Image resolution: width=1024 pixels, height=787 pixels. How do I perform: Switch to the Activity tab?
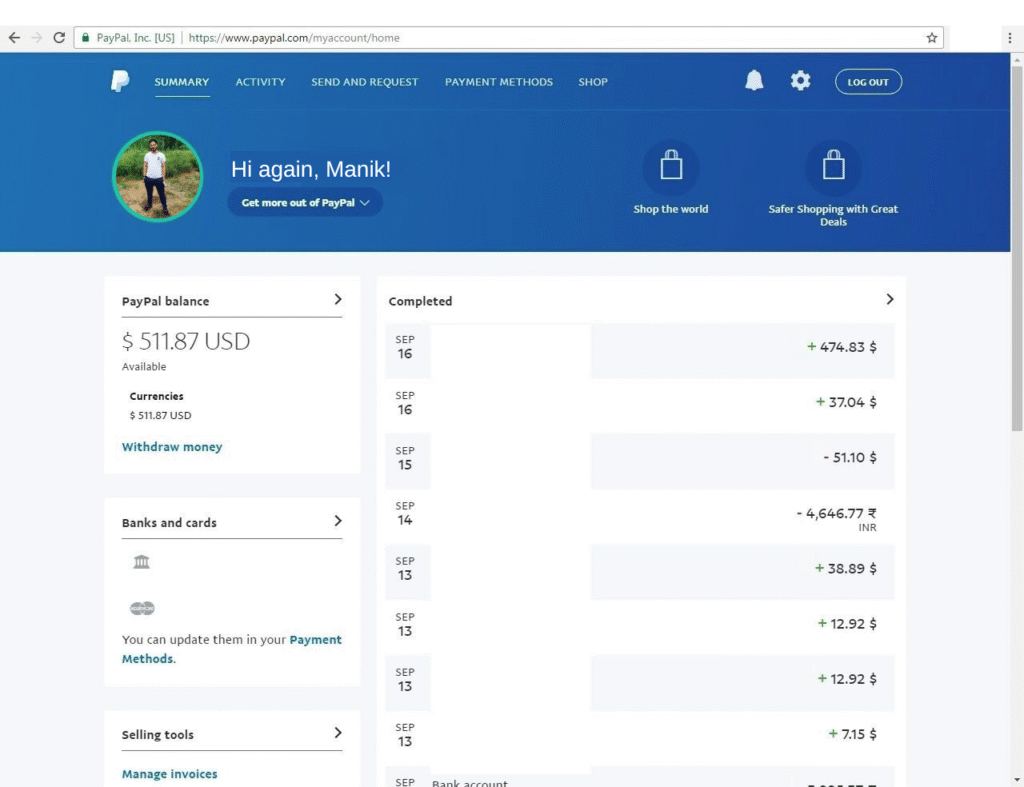click(260, 82)
